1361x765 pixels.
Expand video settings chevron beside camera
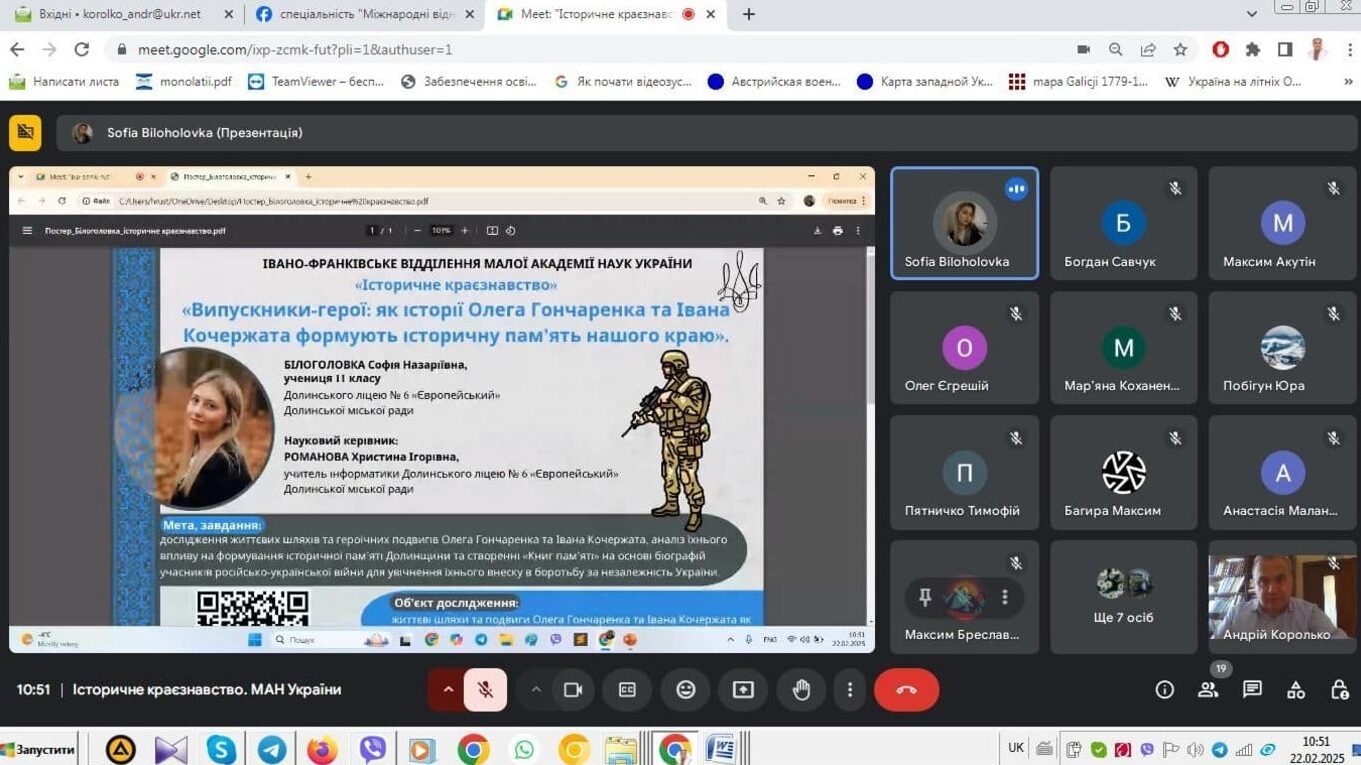click(536, 690)
